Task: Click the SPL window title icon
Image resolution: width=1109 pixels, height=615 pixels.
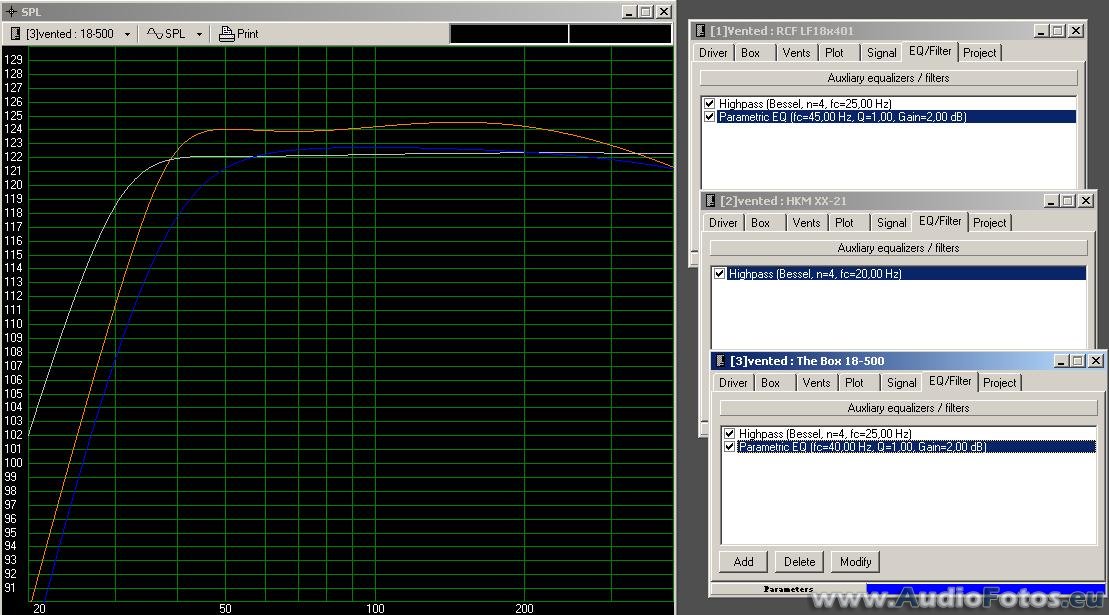Action: [11, 12]
